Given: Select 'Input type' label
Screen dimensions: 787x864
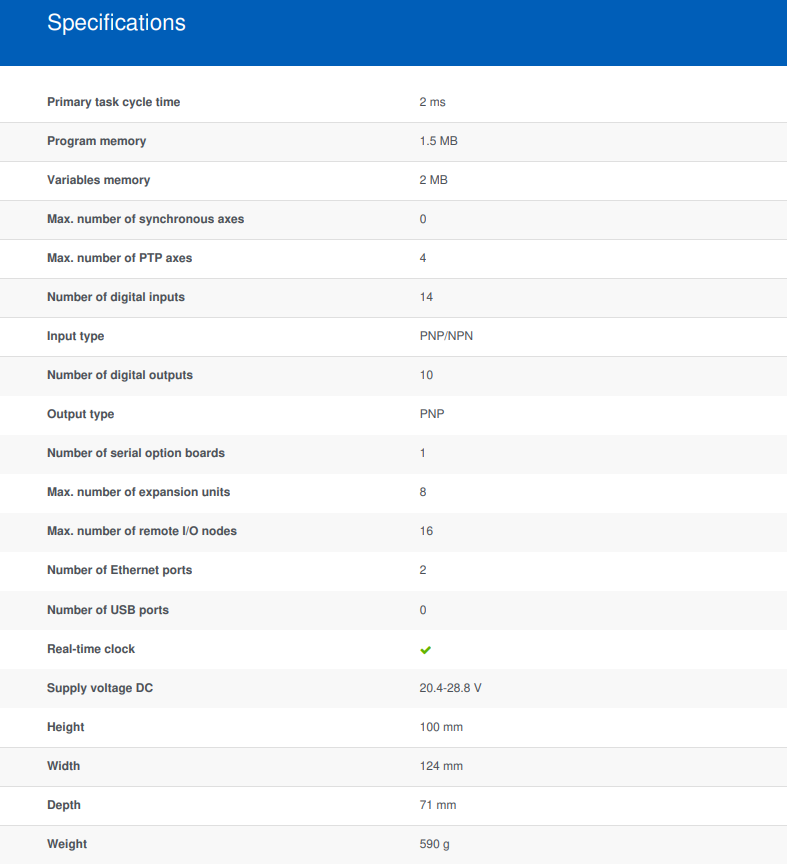Looking at the screenshot, I should 76,336.
